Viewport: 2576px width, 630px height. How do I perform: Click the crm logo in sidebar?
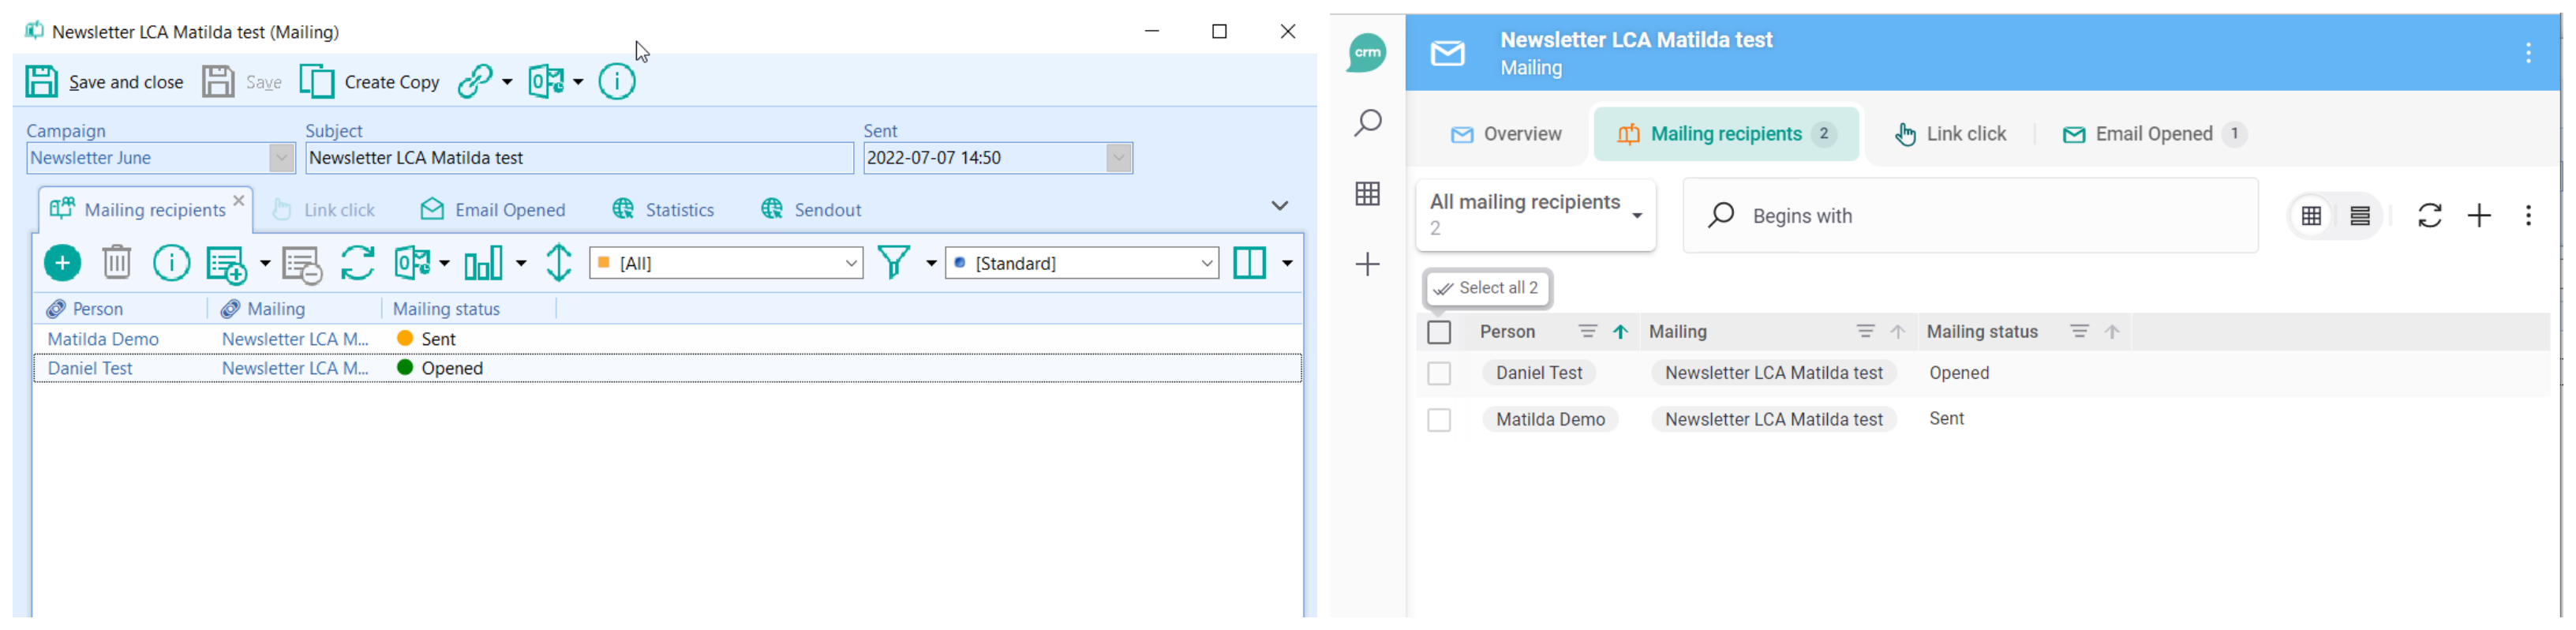(x=1366, y=53)
